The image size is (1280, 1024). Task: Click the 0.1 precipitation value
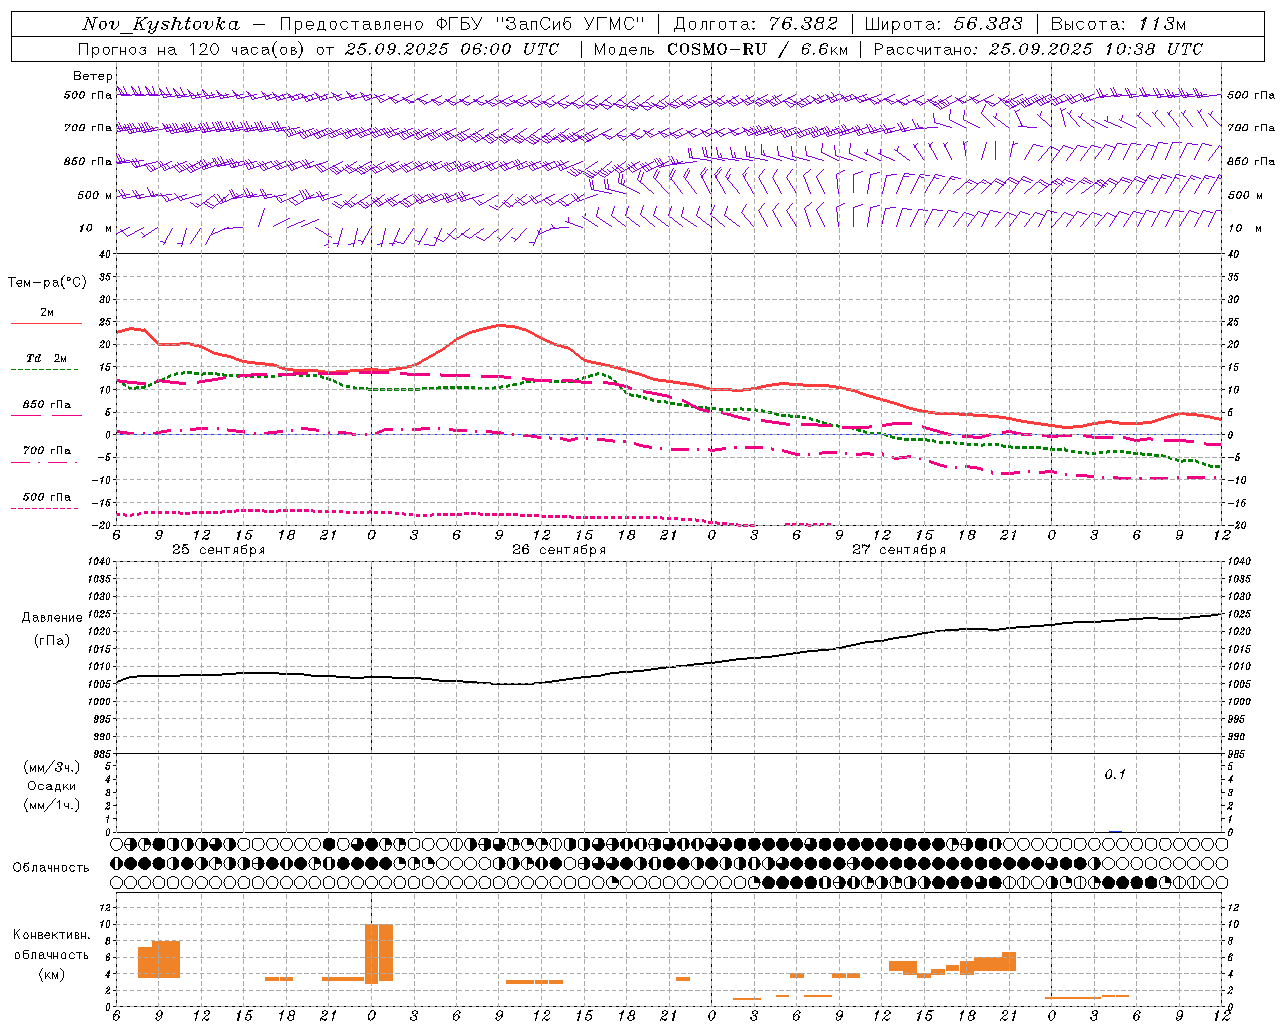tap(1115, 774)
